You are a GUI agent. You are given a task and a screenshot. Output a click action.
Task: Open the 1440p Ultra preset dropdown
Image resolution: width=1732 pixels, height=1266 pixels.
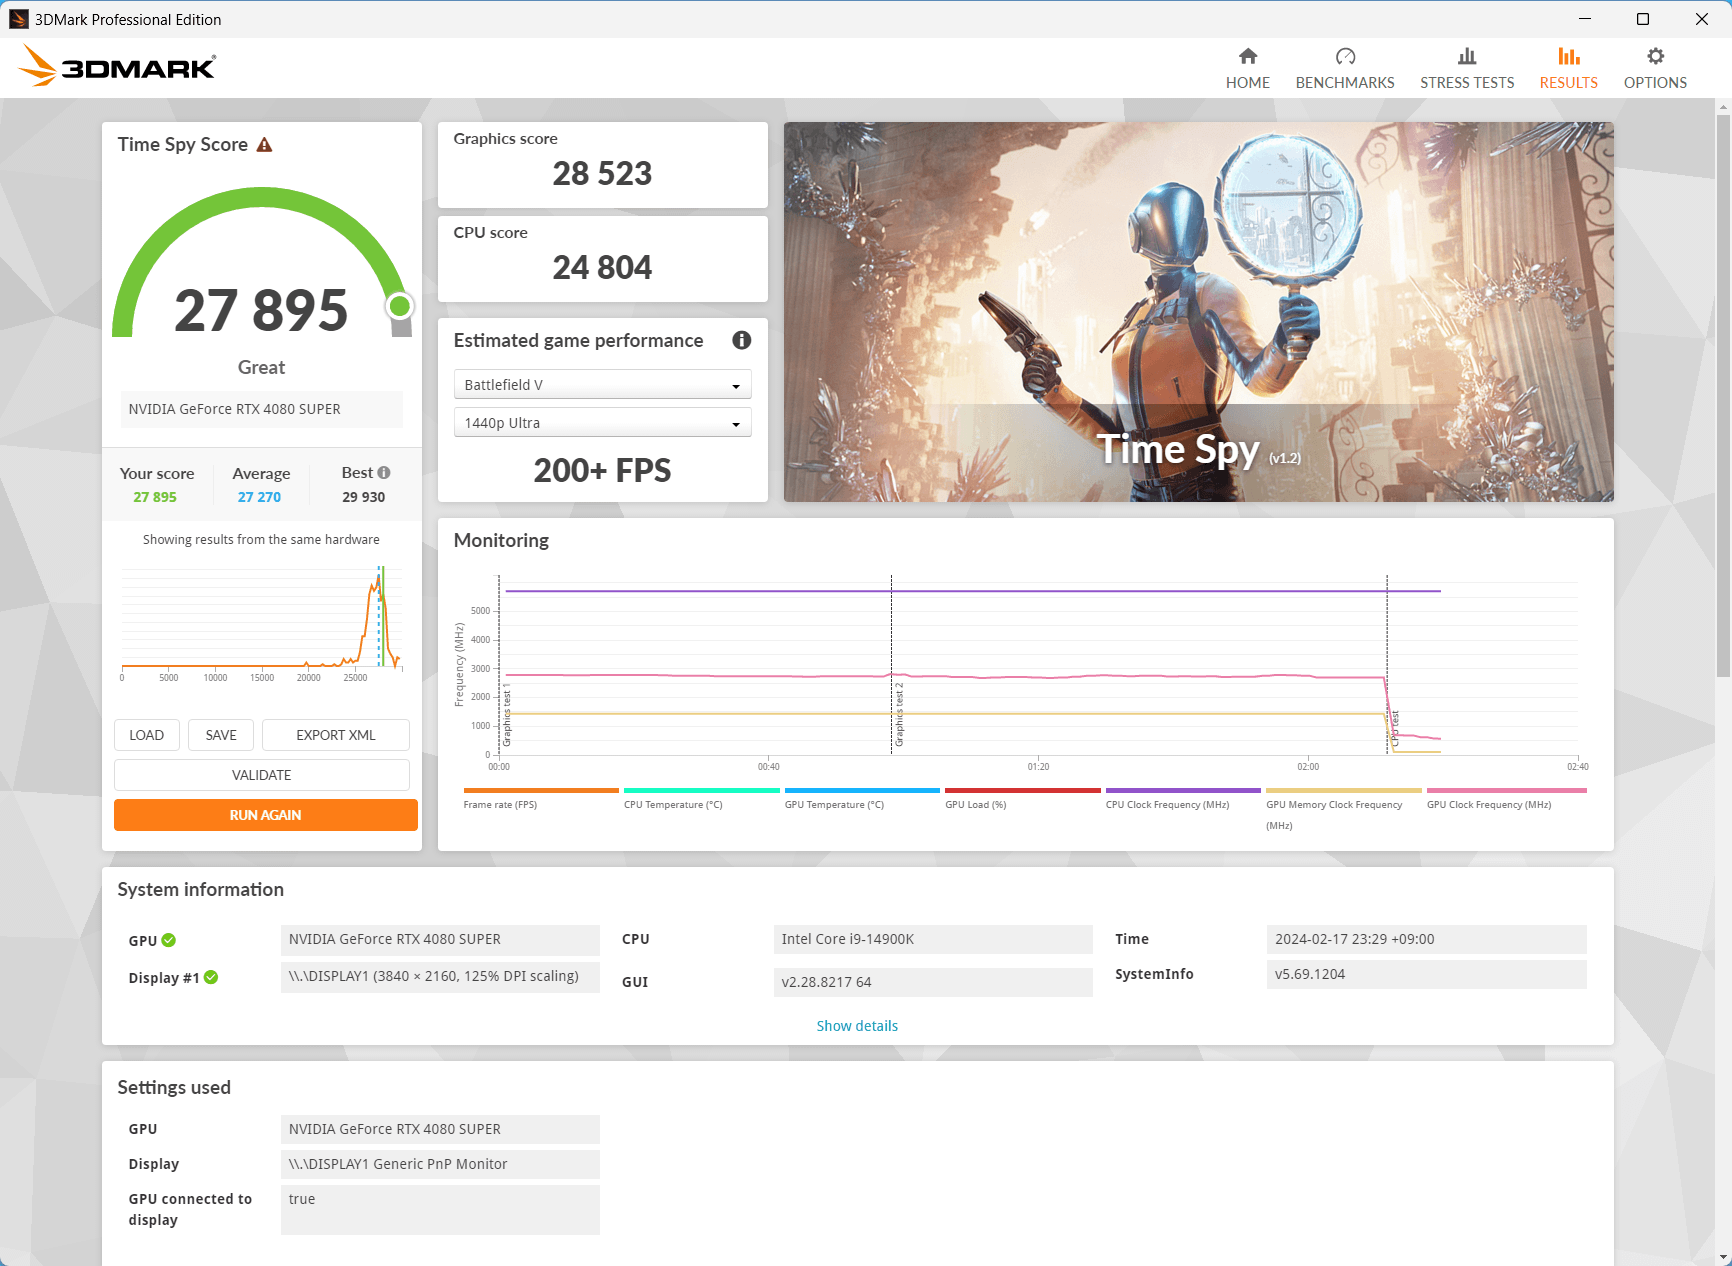pos(602,423)
